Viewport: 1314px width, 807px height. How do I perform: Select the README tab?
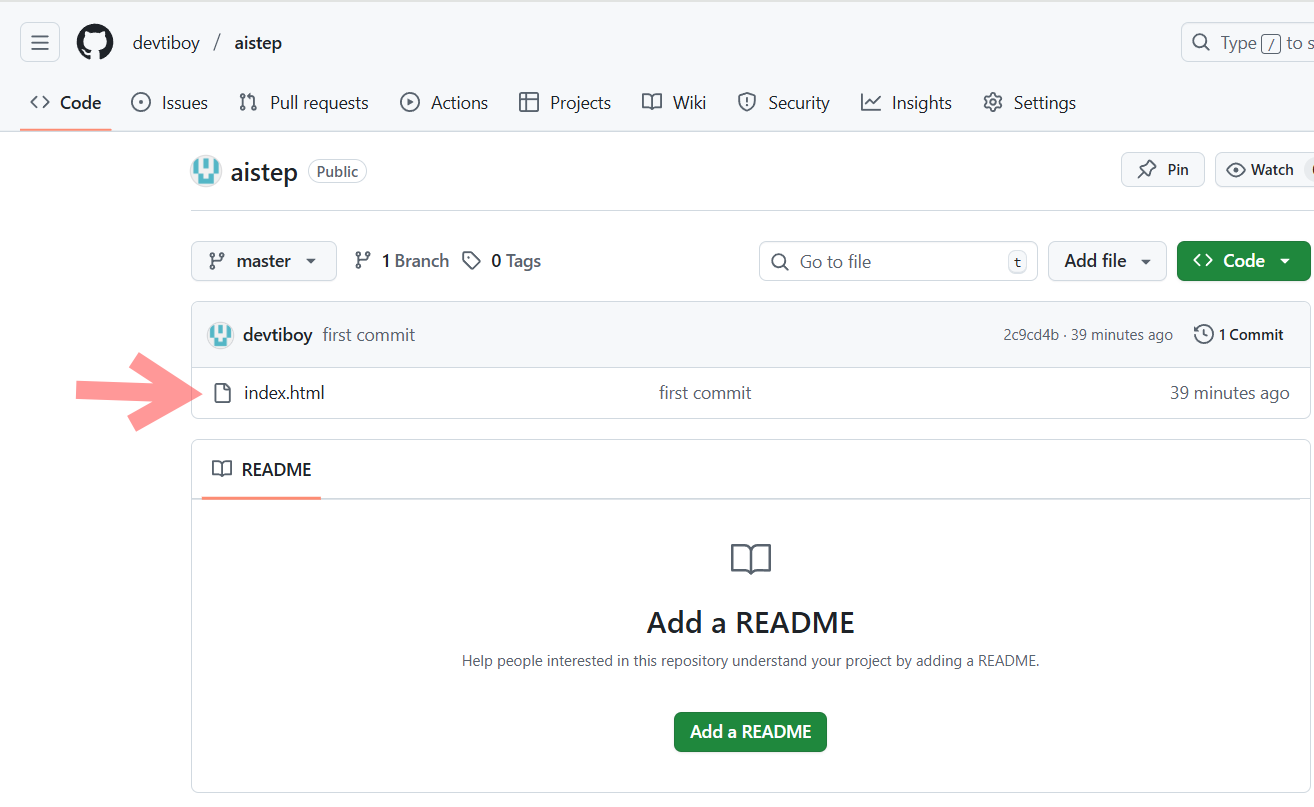(262, 470)
